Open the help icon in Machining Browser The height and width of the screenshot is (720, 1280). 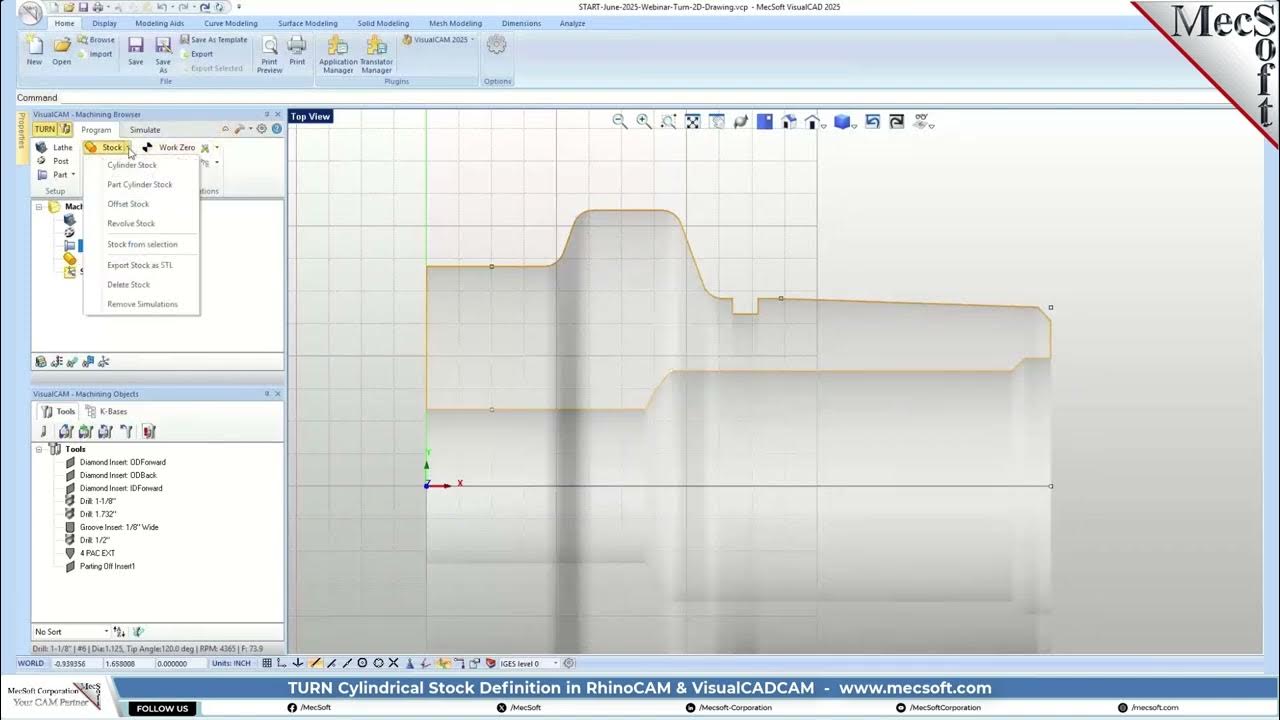275,129
